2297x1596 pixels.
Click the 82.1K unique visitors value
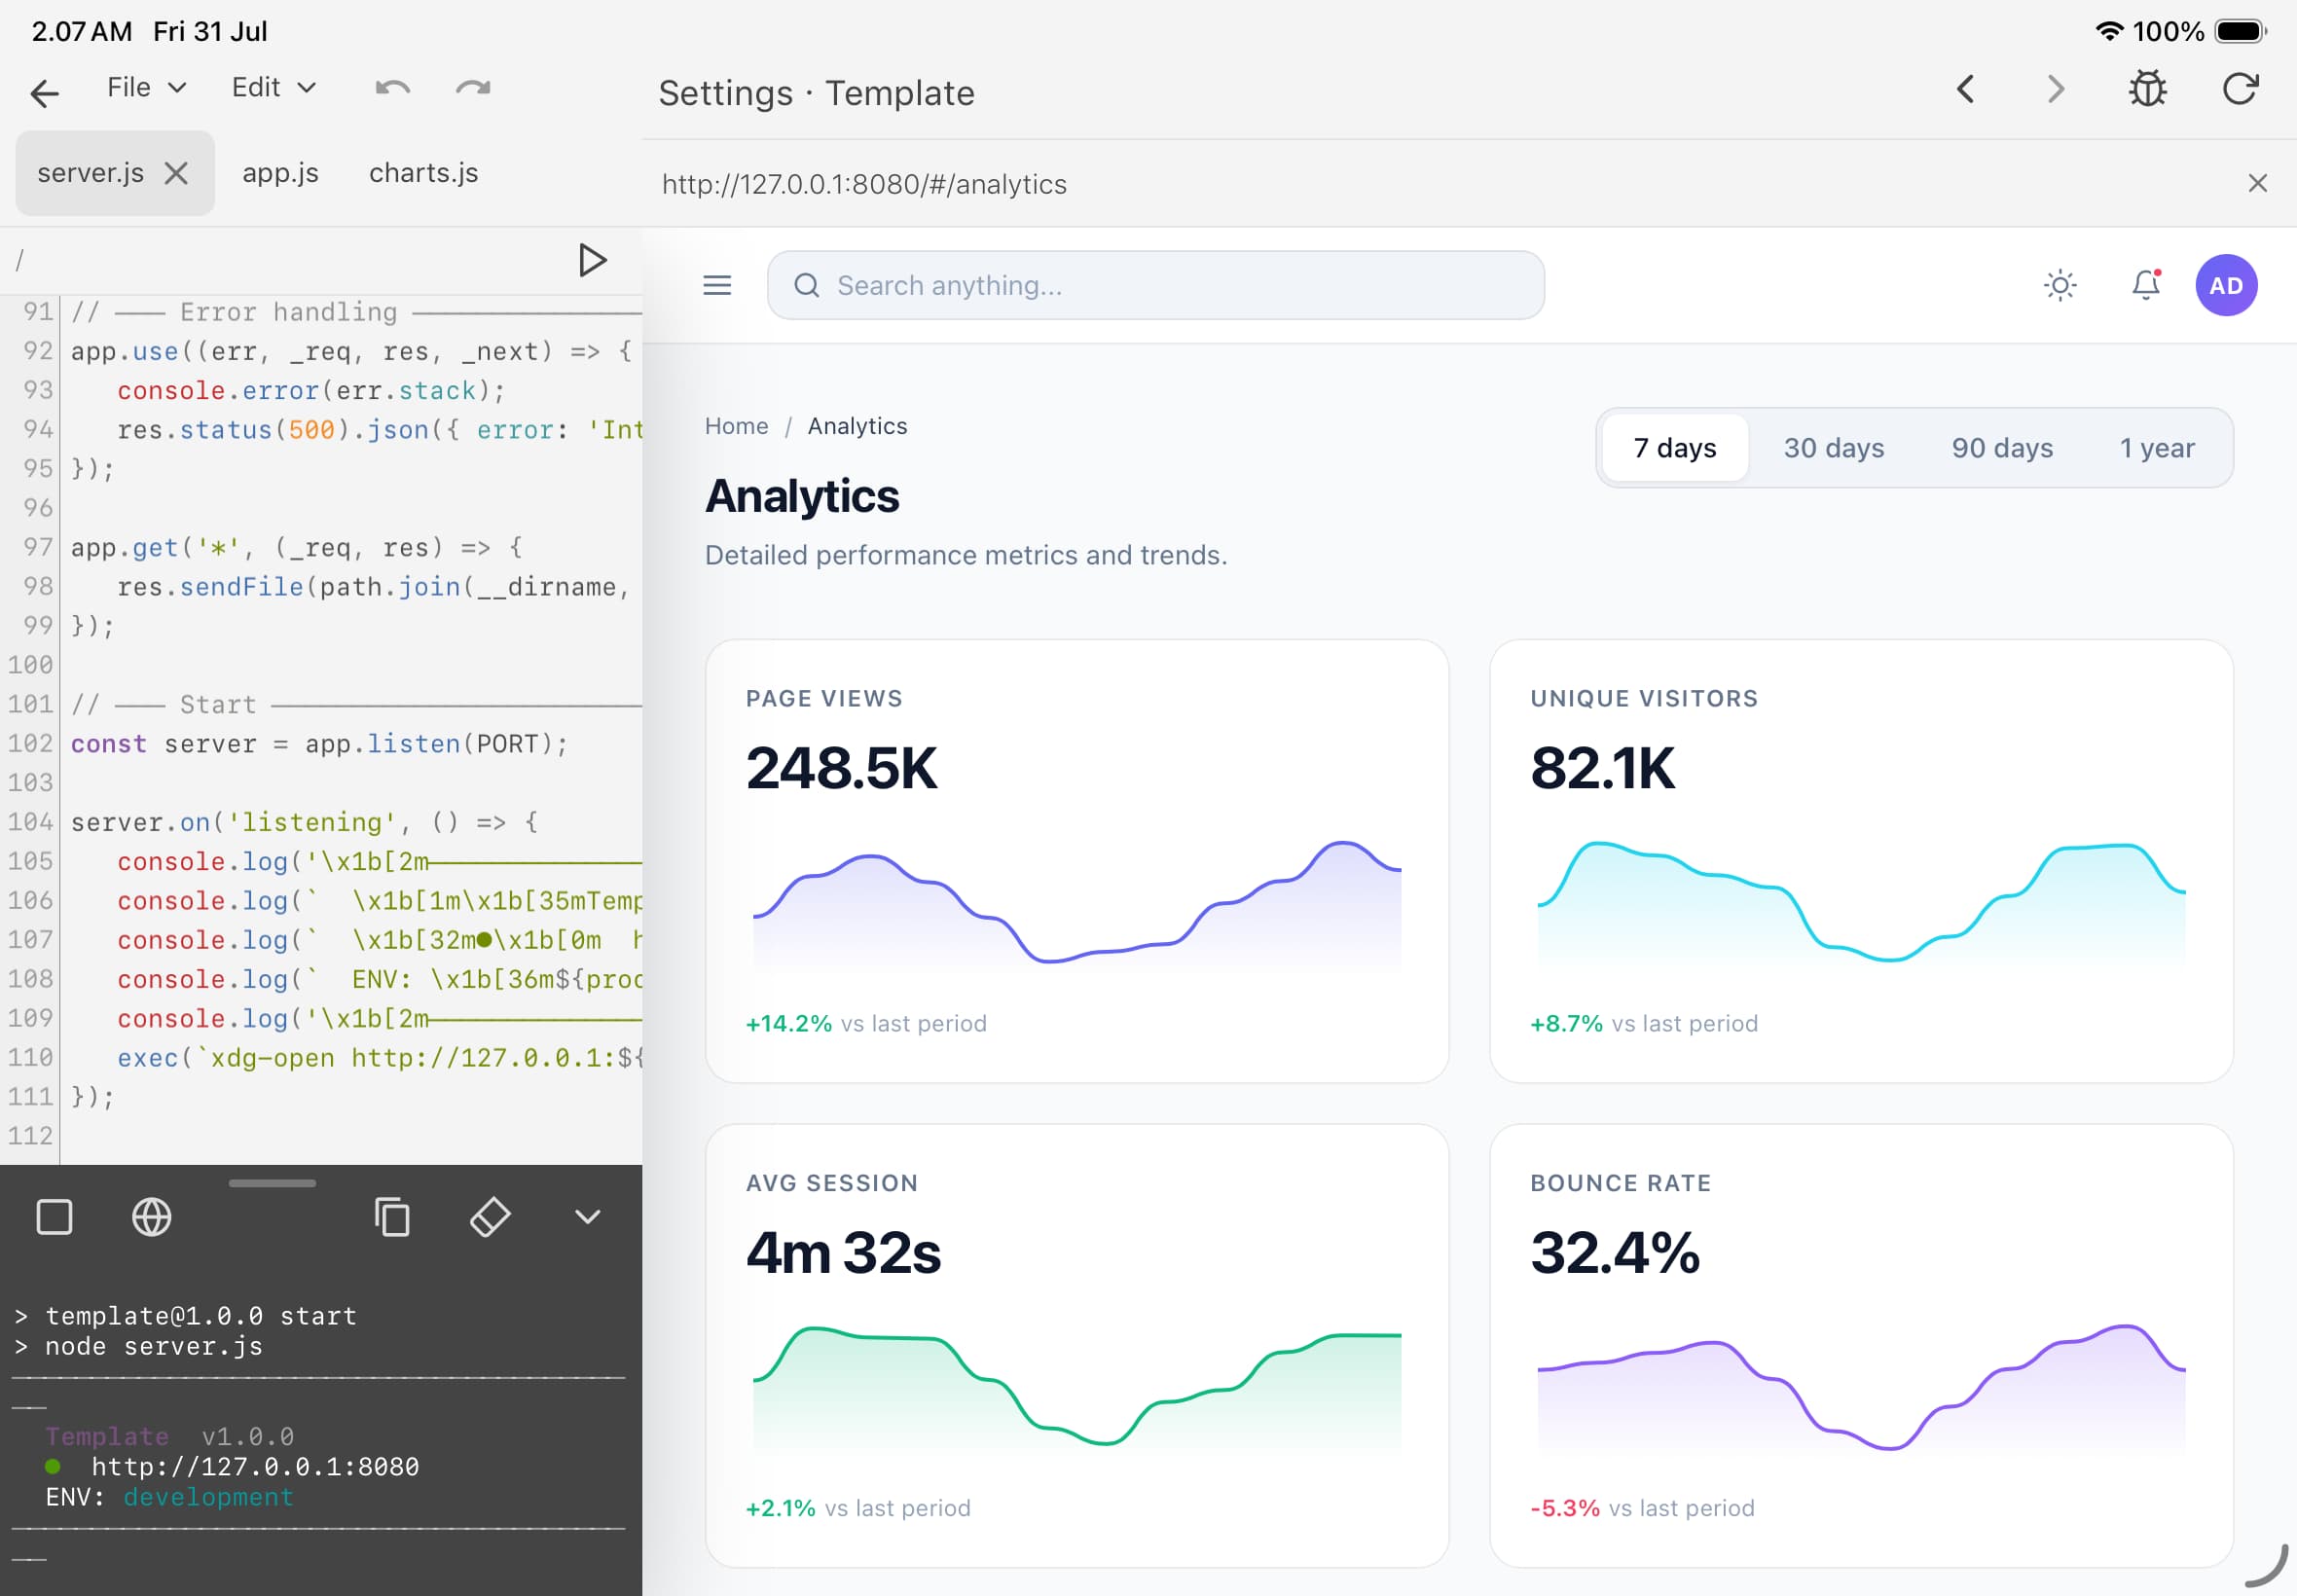coord(1602,768)
